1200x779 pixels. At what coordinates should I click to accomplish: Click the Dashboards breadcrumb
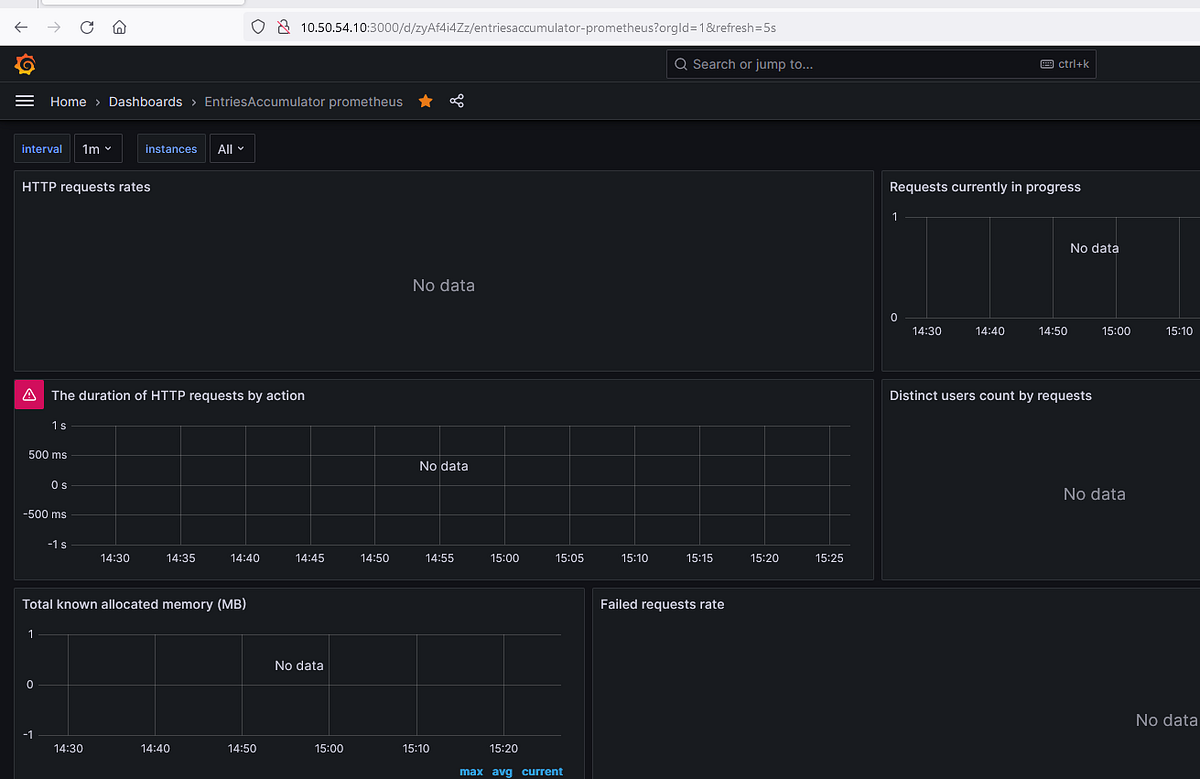[x=145, y=101]
